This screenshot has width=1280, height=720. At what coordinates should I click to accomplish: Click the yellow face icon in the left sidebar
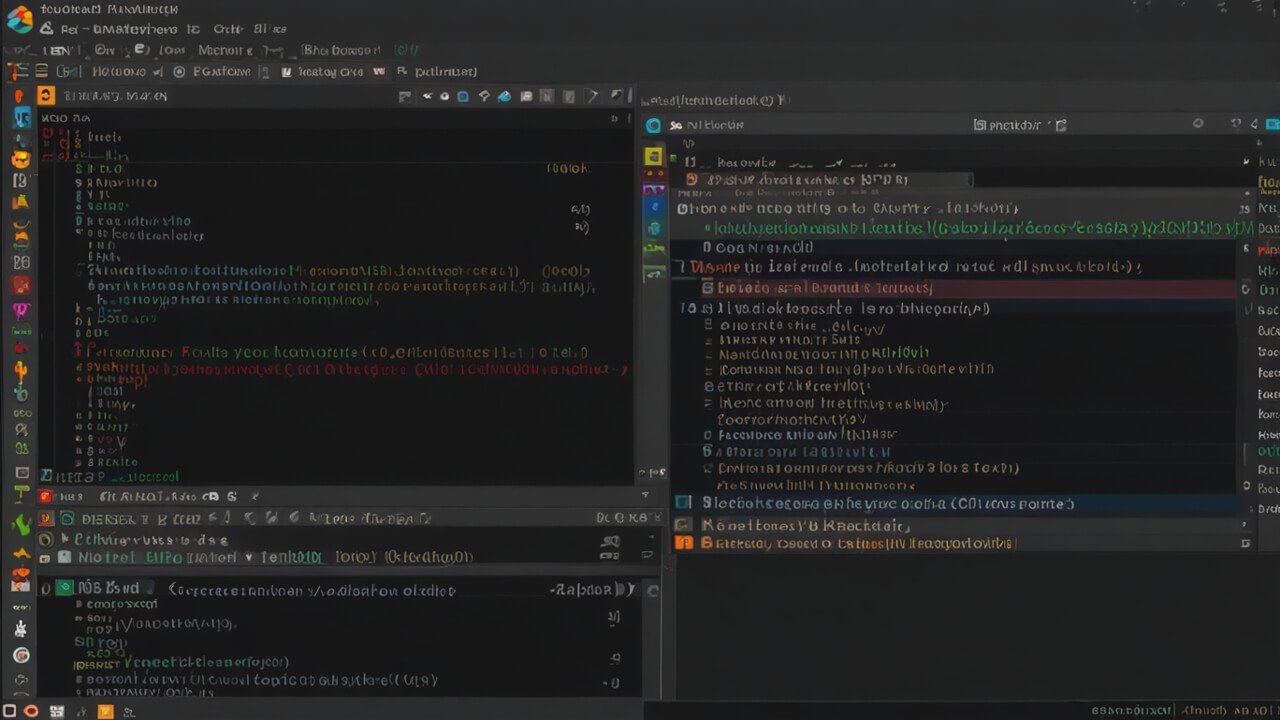click(20, 159)
